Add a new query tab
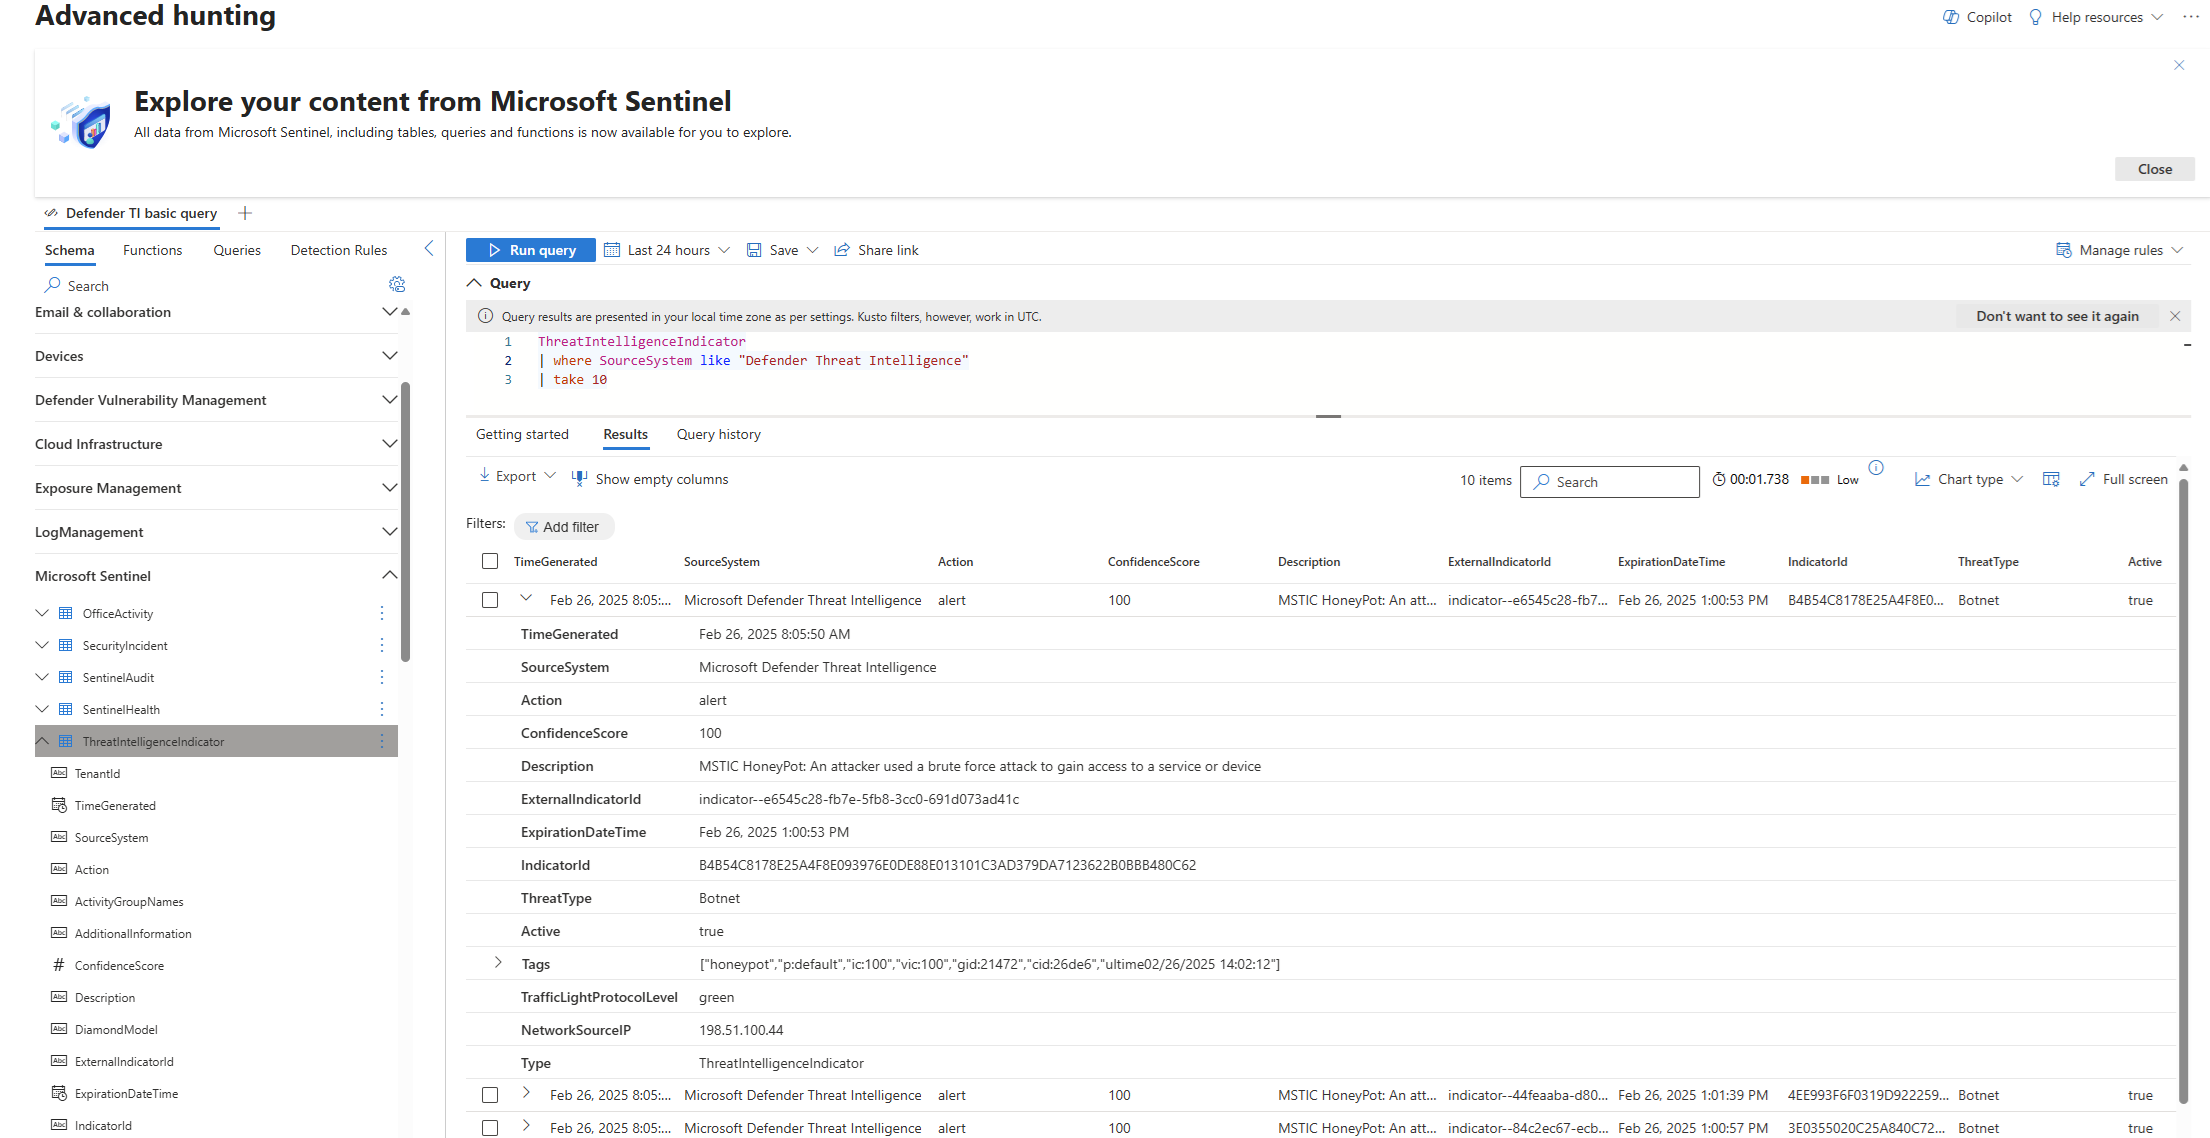 click(x=245, y=213)
